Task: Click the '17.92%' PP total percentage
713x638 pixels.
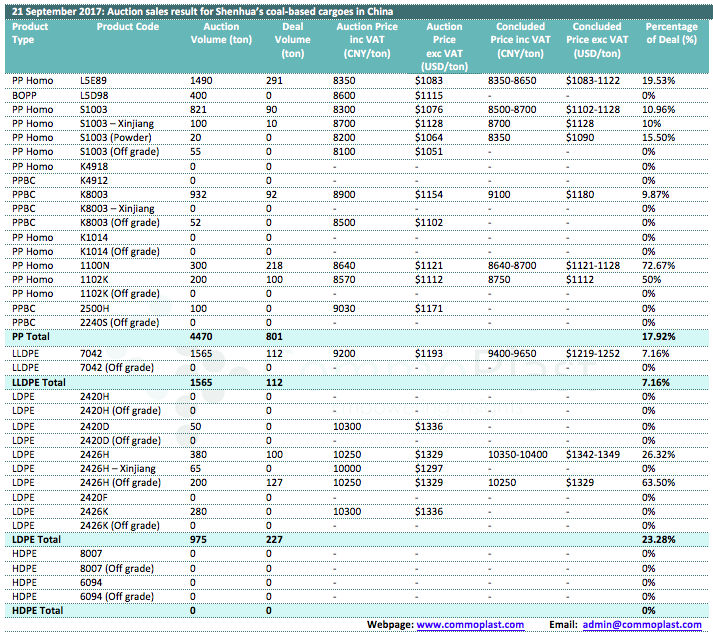Action: pyautogui.click(x=658, y=337)
